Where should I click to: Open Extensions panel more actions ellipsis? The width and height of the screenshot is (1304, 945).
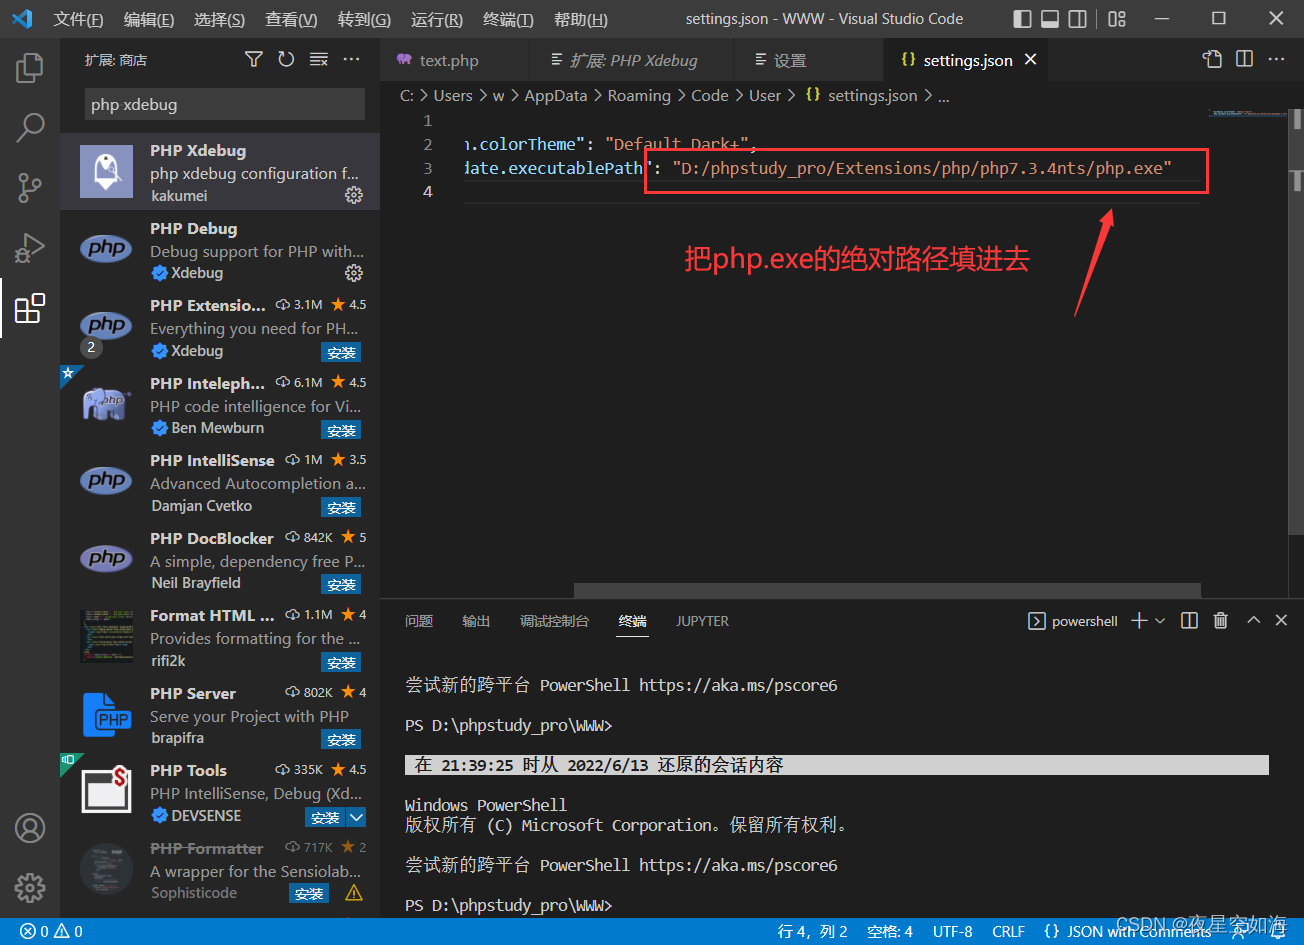pyautogui.click(x=351, y=60)
